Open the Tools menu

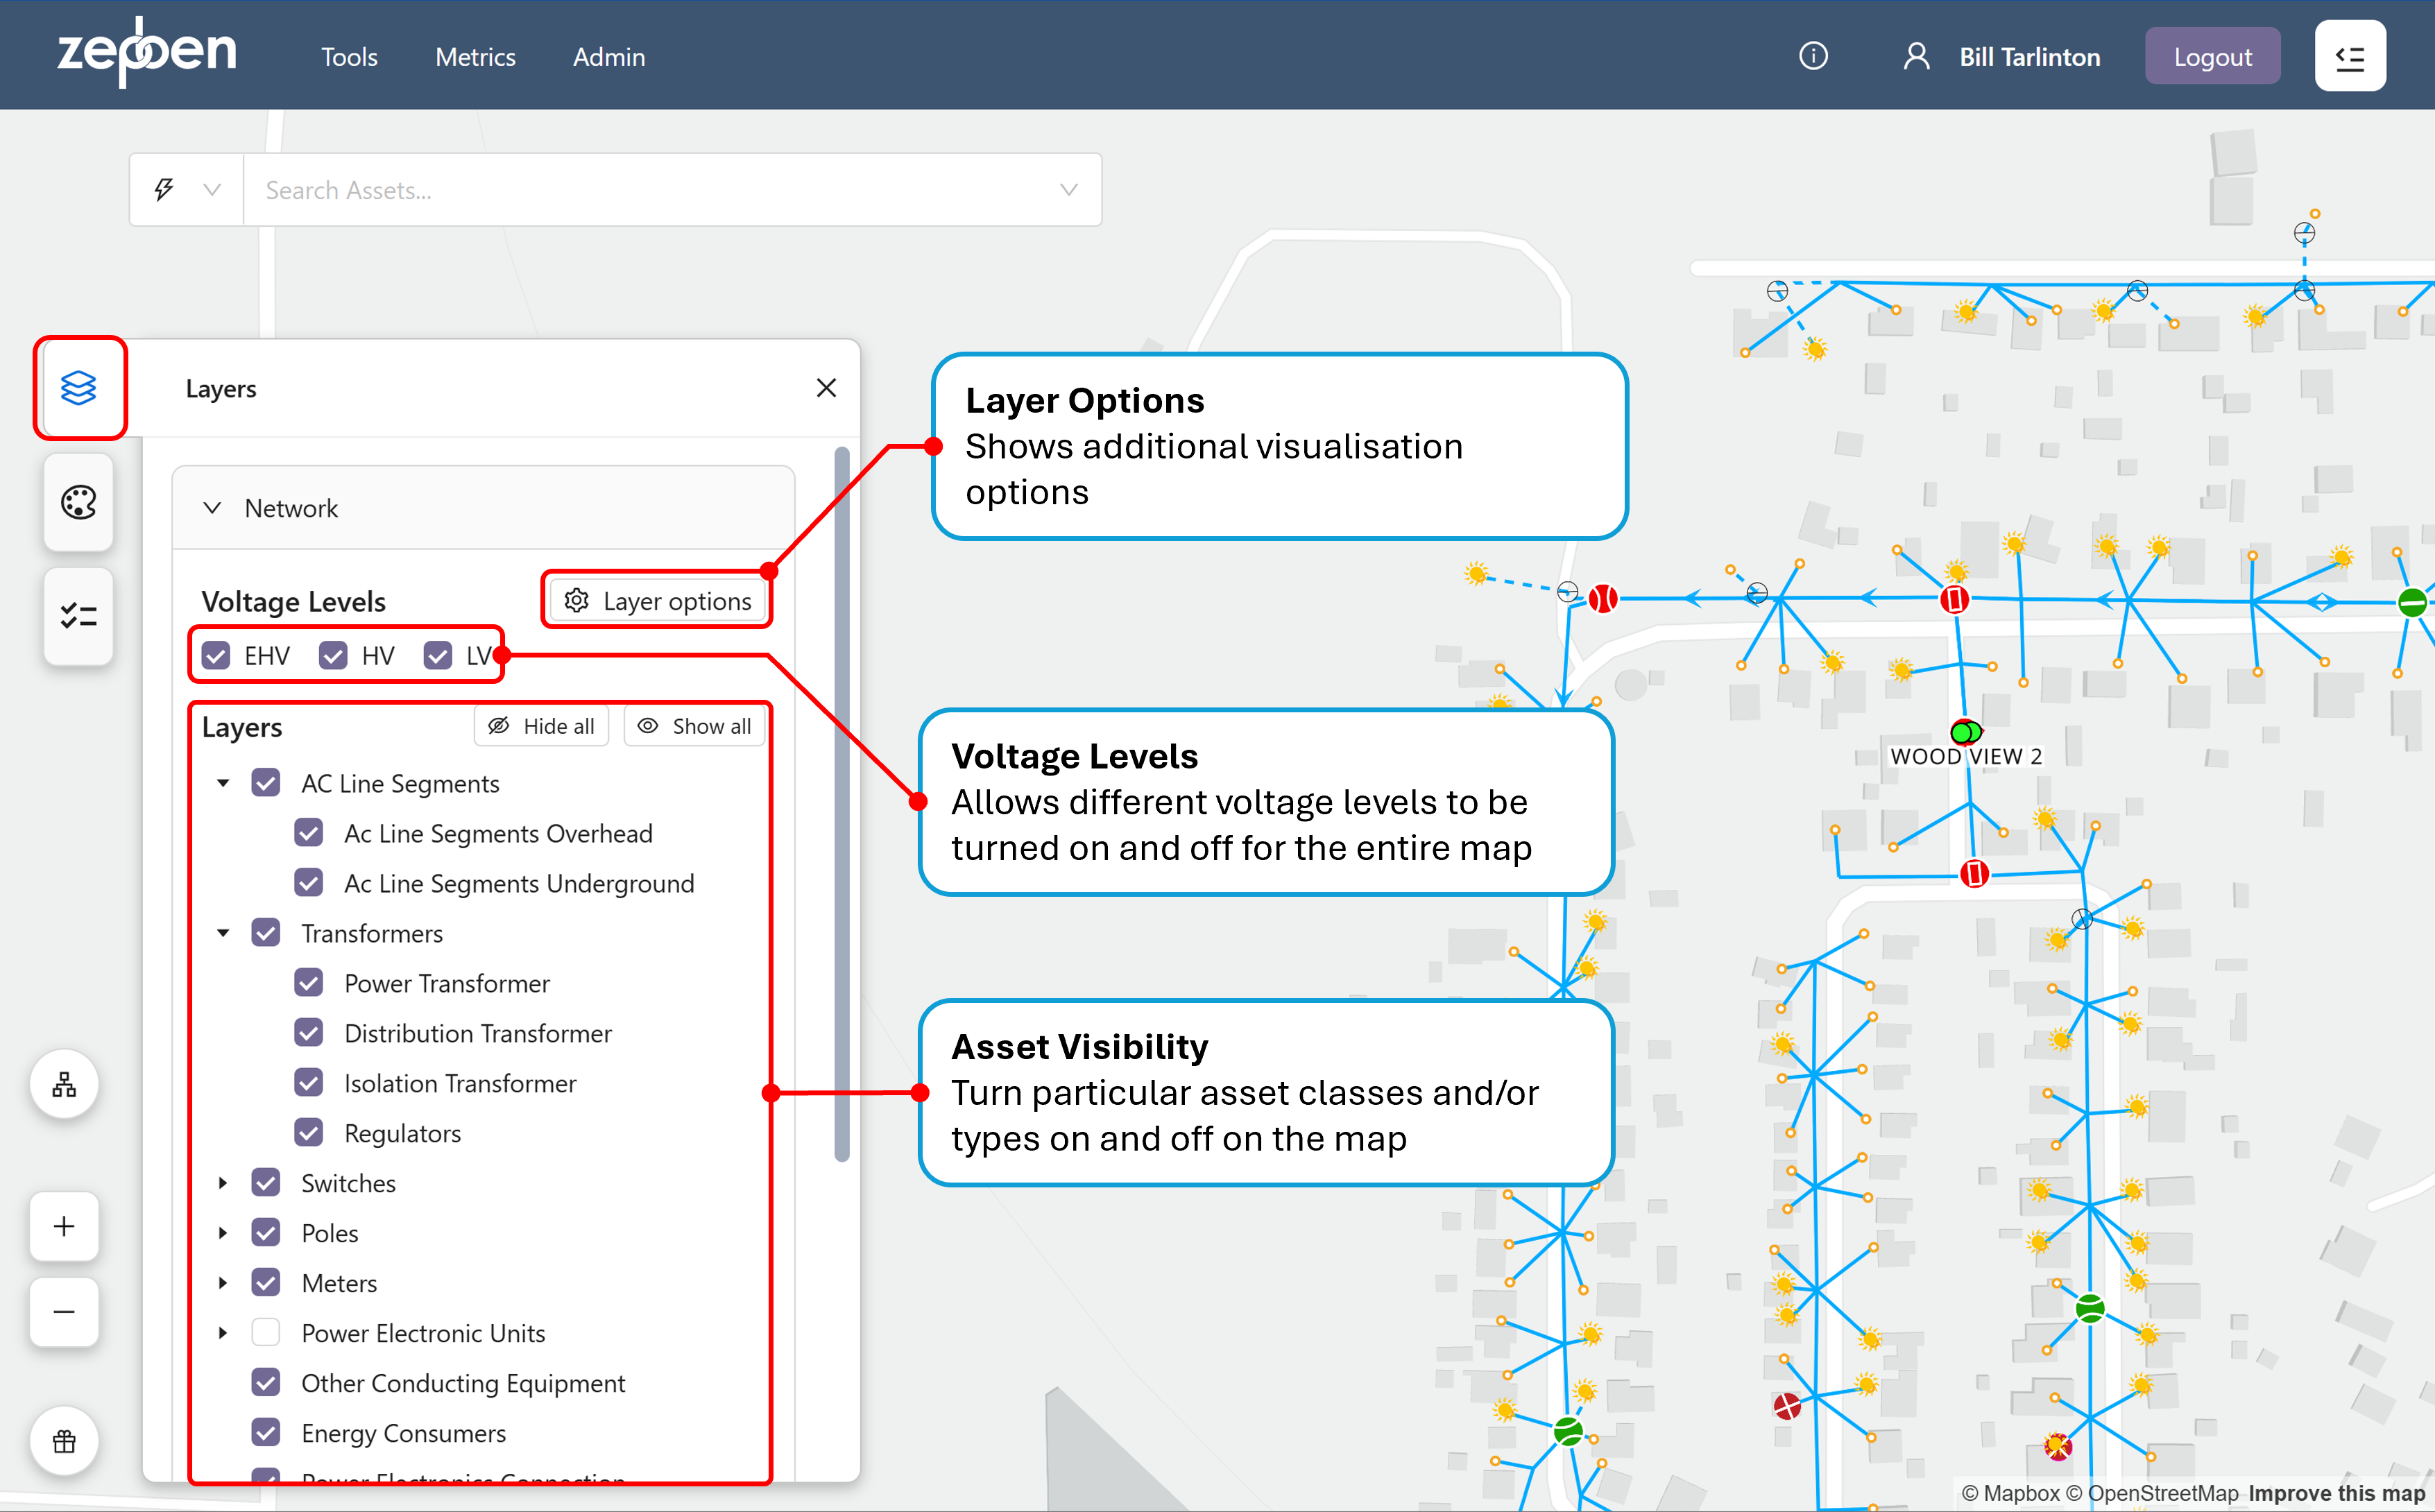click(x=349, y=57)
